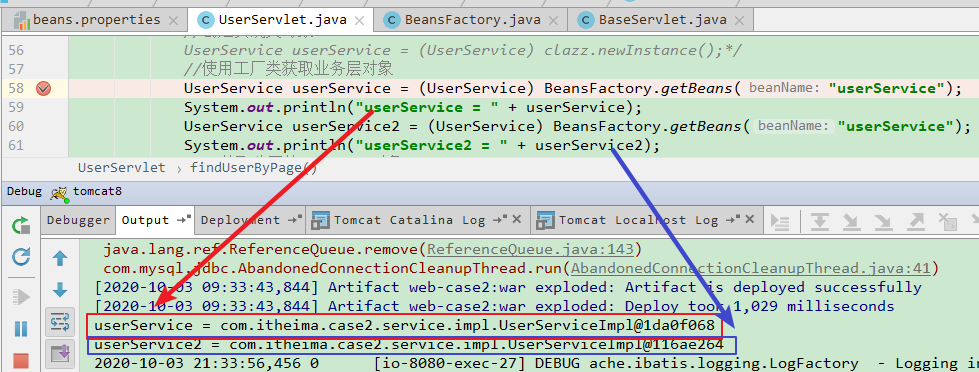Pause the running program
979x372 pixels.
[21, 328]
